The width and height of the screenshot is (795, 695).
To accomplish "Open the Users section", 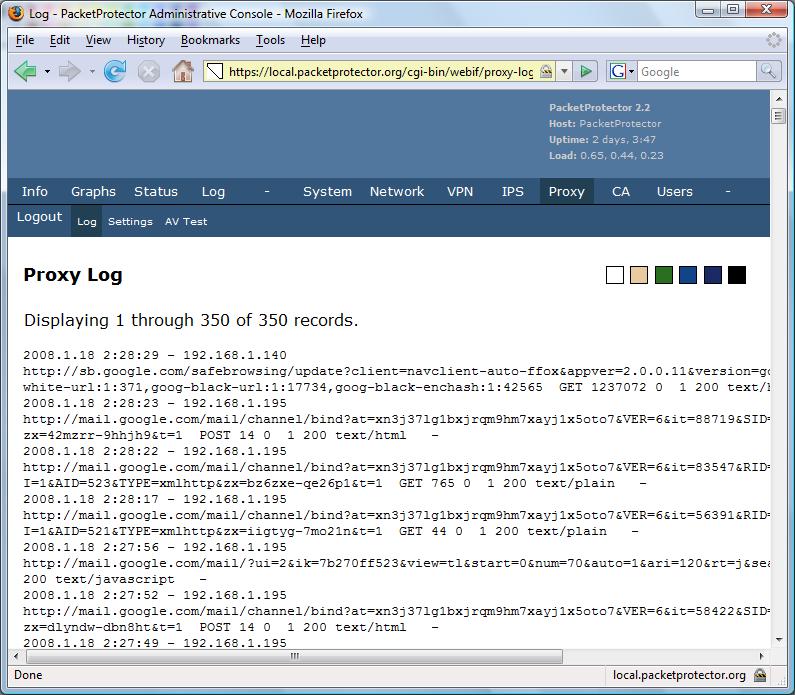I will [674, 192].
